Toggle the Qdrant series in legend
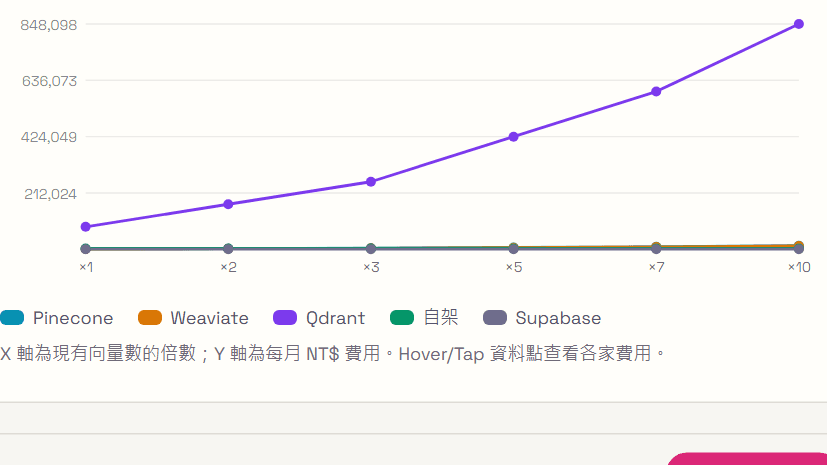This screenshot has width=827, height=465. click(319, 318)
